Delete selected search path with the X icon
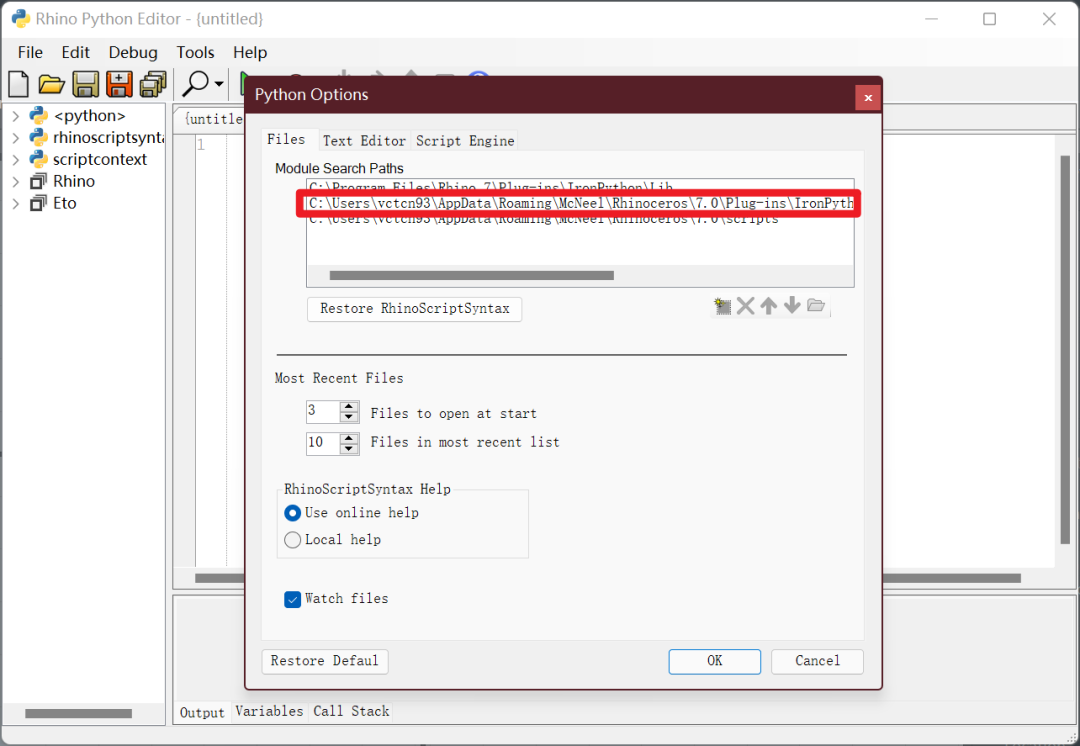The width and height of the screenshot is (1080, 746). tap(745, 305)
